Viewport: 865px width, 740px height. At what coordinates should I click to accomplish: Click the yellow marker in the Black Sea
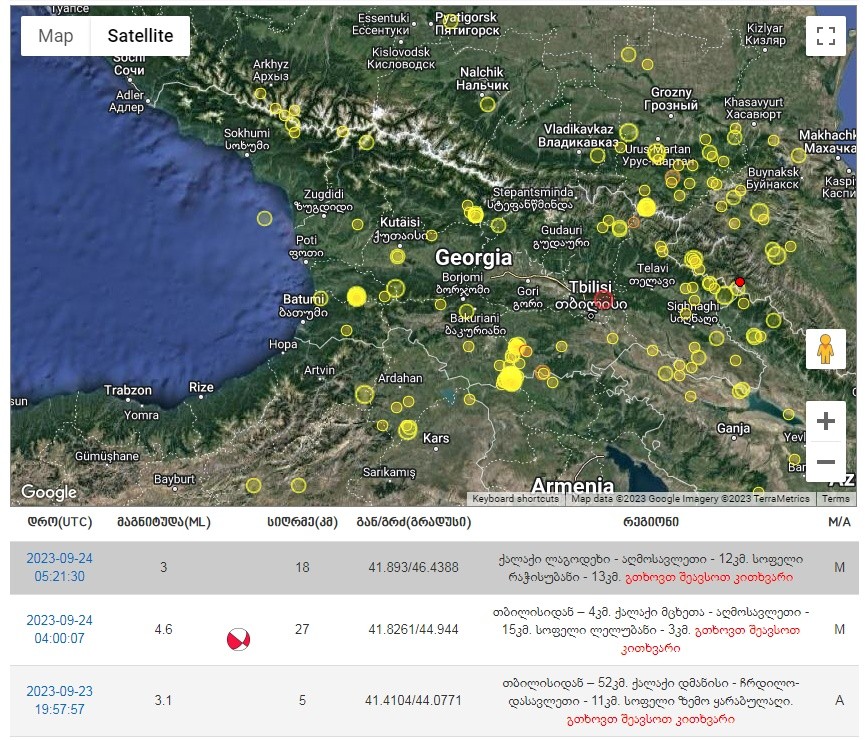(265, 219)
